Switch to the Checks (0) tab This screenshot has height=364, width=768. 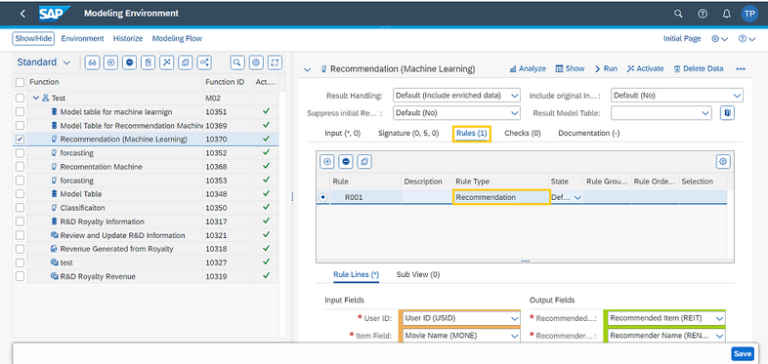522,133
